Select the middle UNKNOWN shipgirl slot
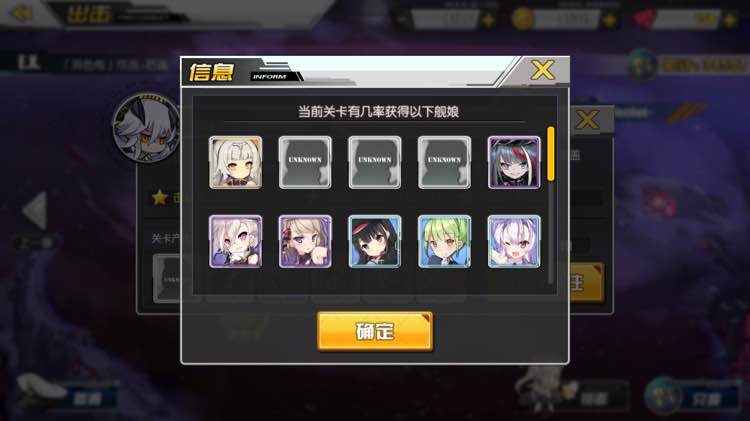This screenshot has width=750, height=421. click(x=375, y=163)
